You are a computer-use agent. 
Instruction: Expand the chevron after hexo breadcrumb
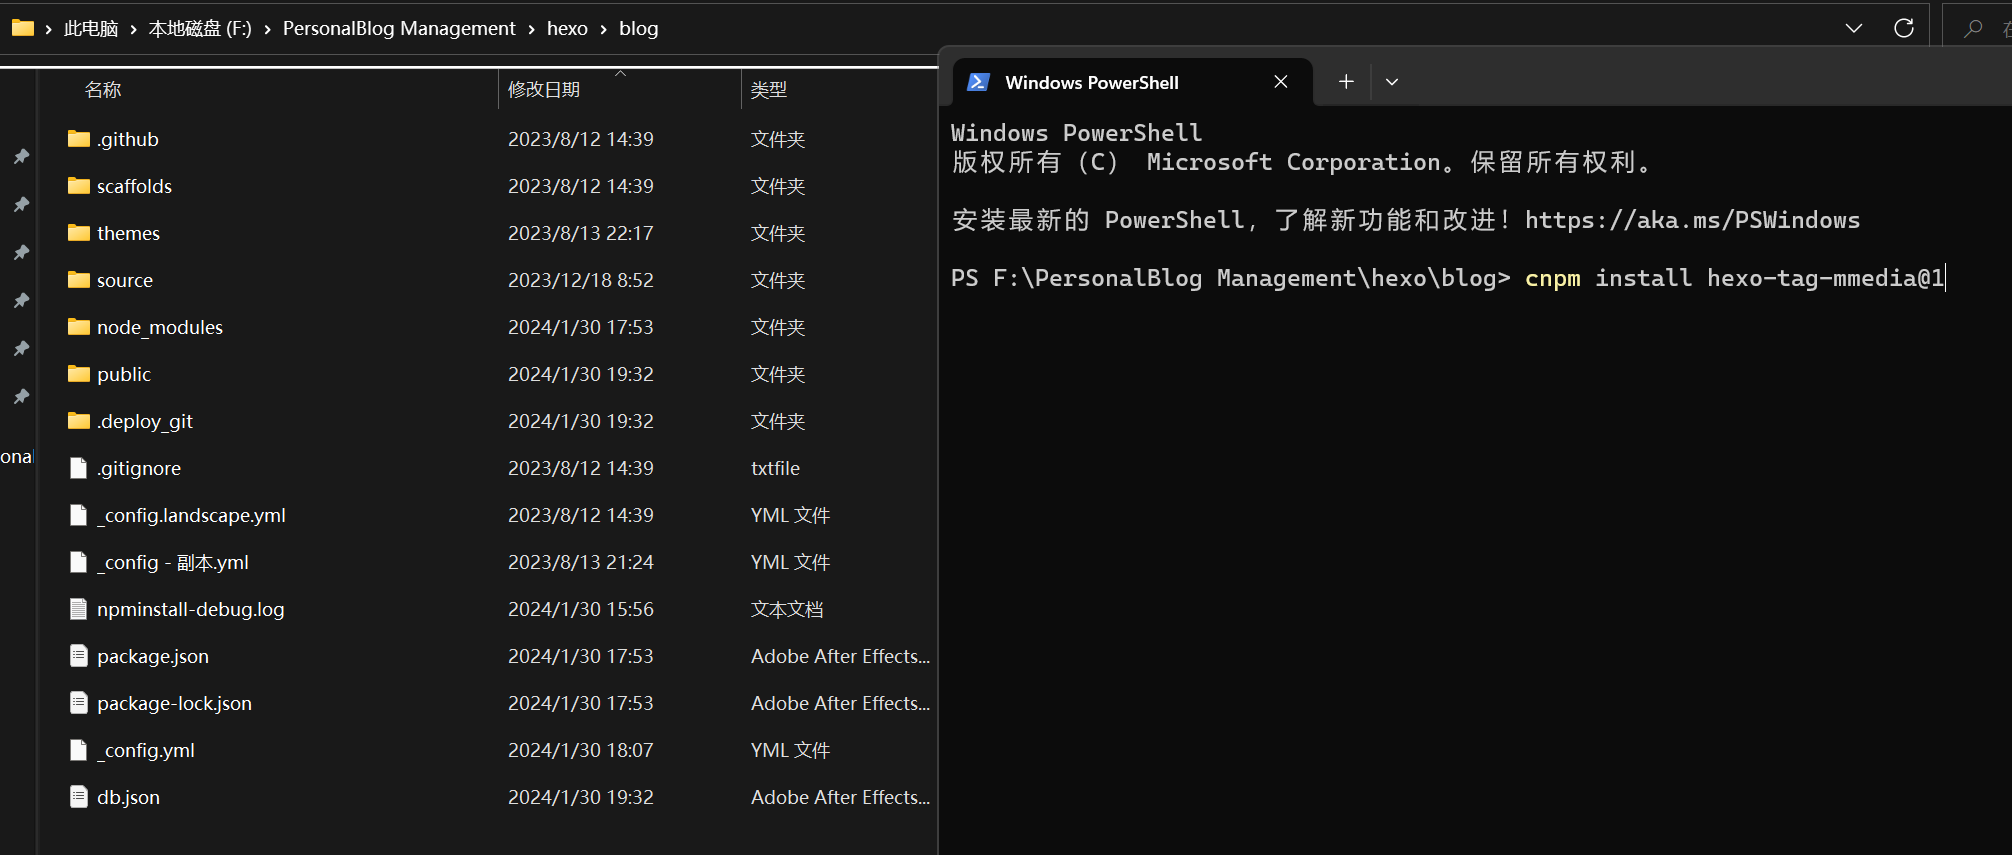[603, 29]
